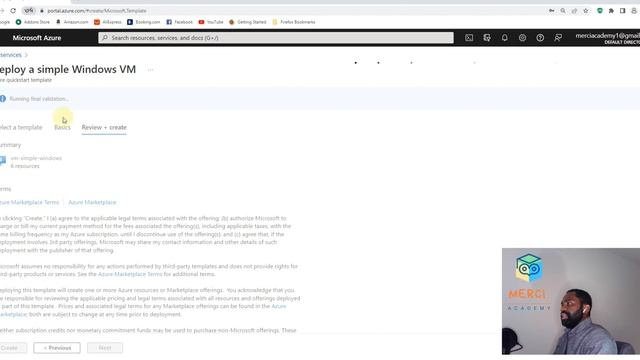Viewport: 640px width, 360px height.
Task: Open the Addons Store bookmark
Action: (x=33, y=22)
